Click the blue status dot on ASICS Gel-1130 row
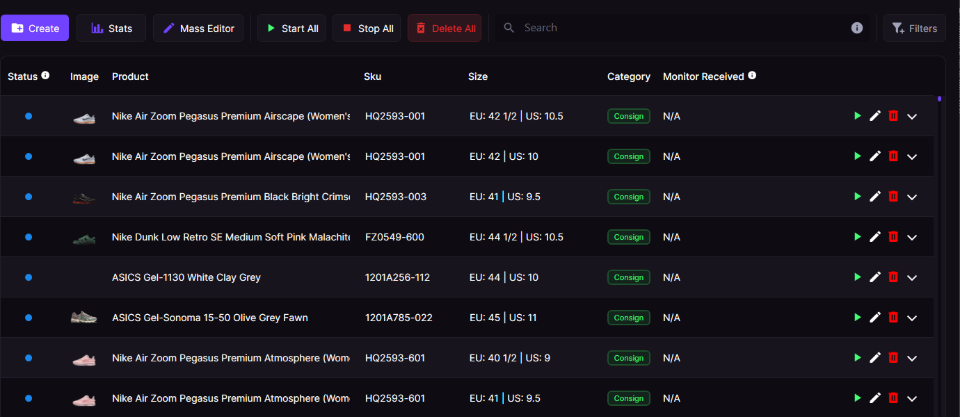The image size is (960, 417). tap(28, 277)
